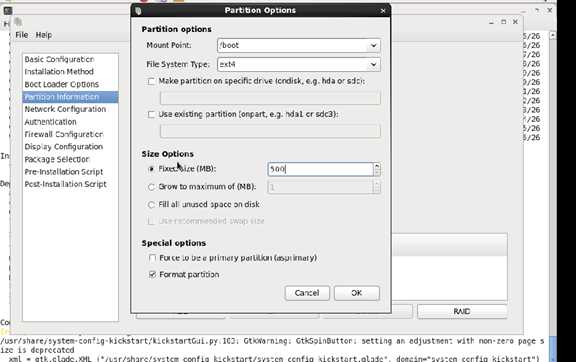Open the File menu in Kickstart Configurator
This screenshot has height=362, width=576.
point(22,35)
